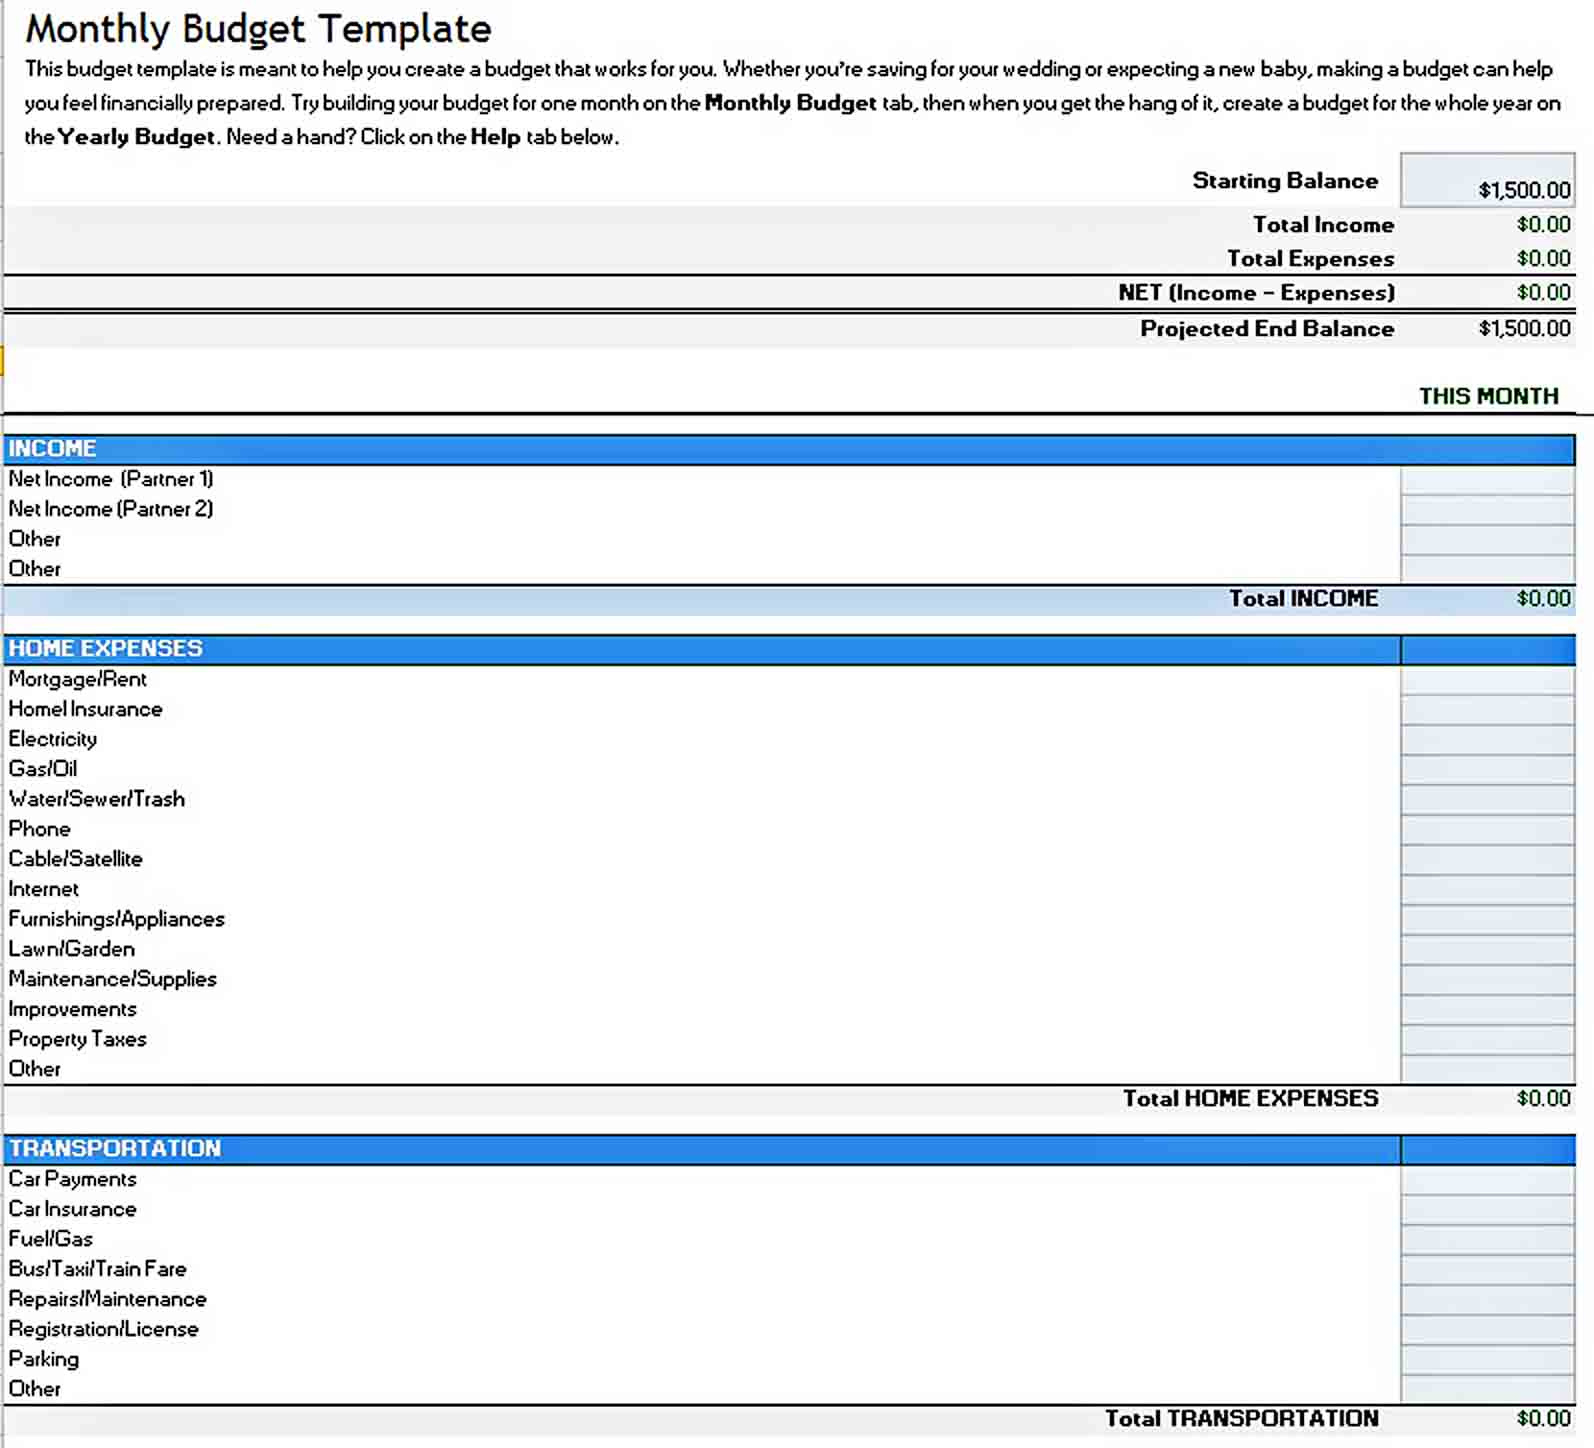Select the Parking label
The image size is (1594, 1448).
(44, 1359)
